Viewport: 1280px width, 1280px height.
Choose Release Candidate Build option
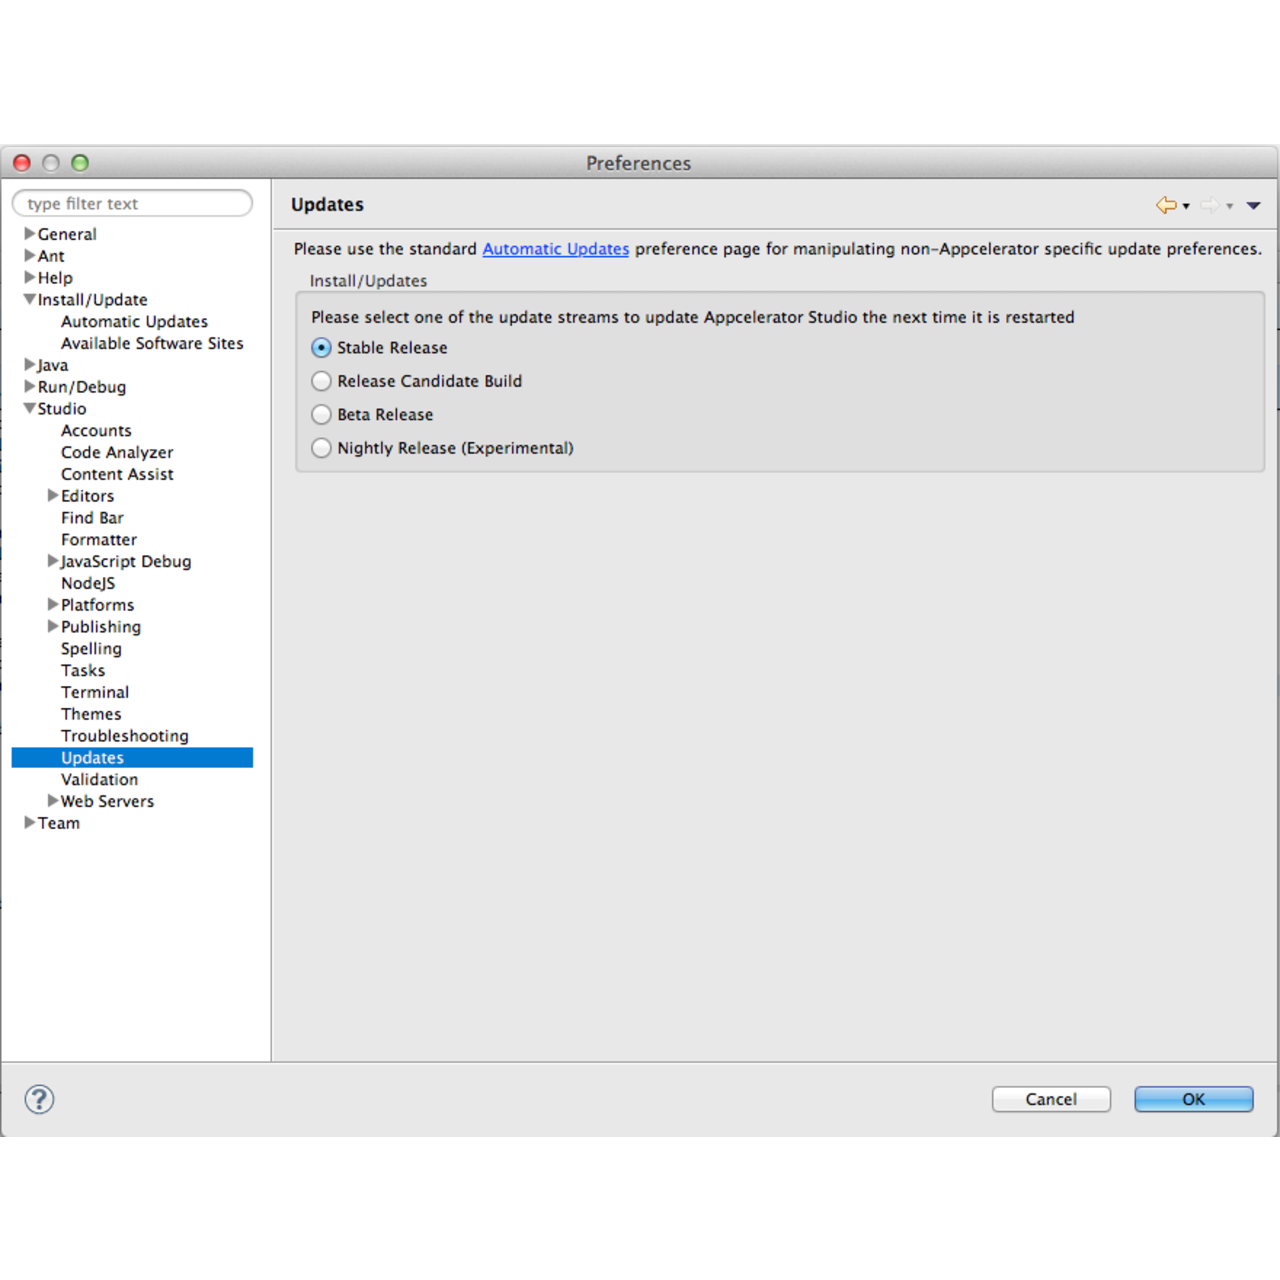pos(321,381)
